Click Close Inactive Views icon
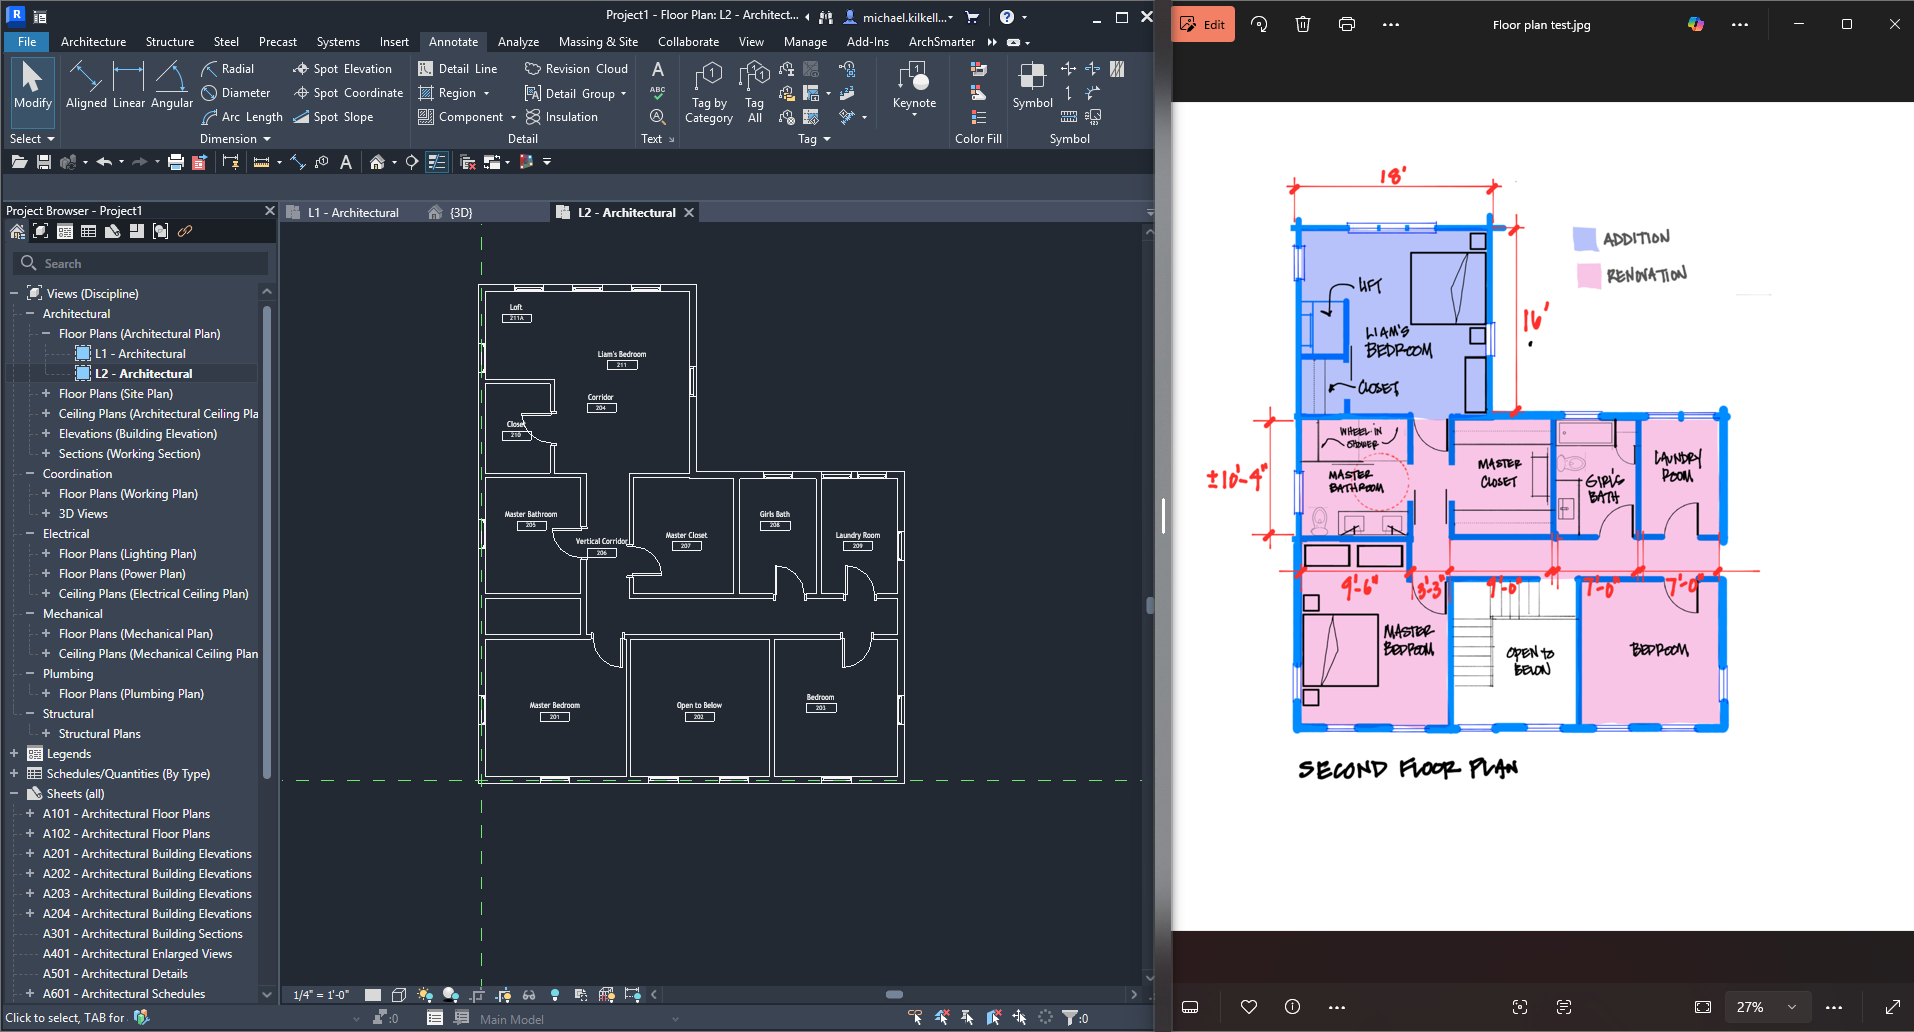The height and width of the screenshot is (1032, 1914). [467, 162]
